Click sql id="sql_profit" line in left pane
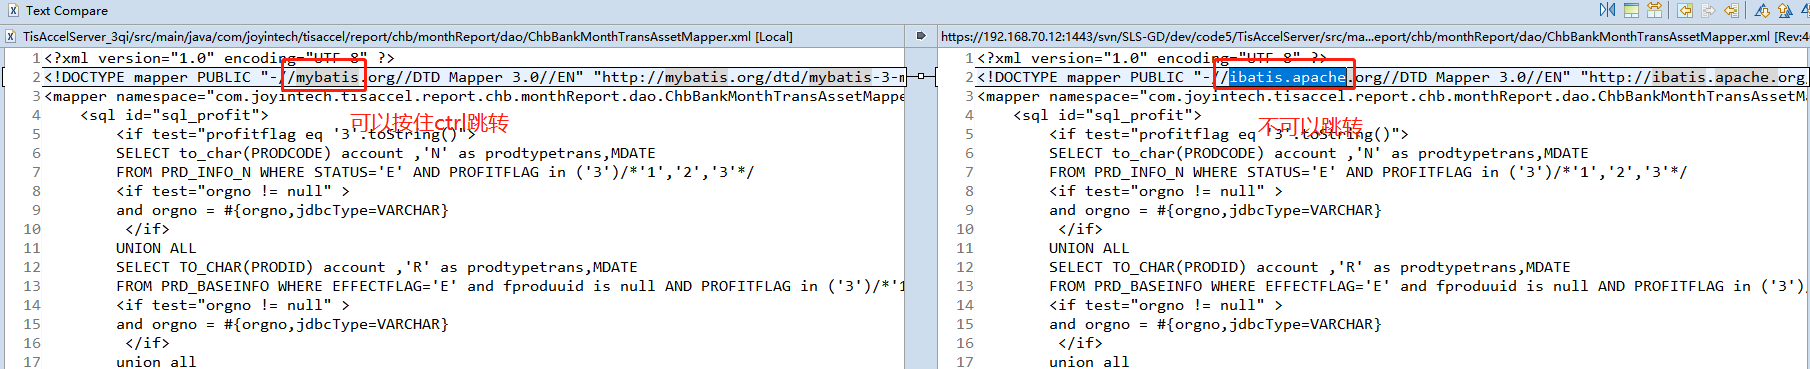The height and width of the screenshot is (369, 1810). 174,115
